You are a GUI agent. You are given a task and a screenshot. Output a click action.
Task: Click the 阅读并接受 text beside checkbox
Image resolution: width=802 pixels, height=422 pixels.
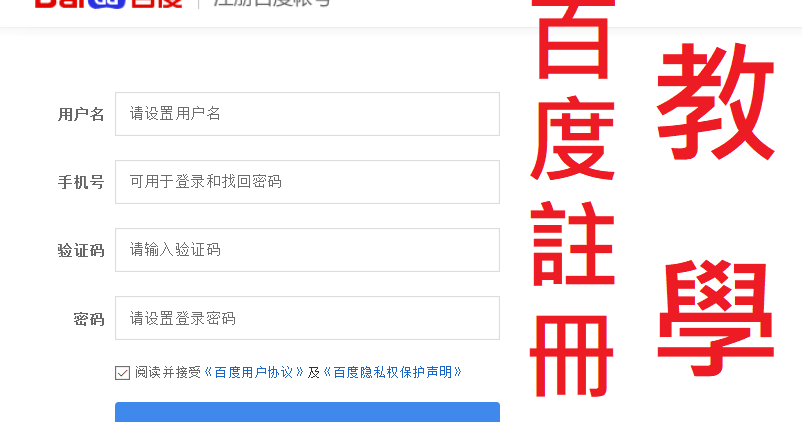(168, 372)
